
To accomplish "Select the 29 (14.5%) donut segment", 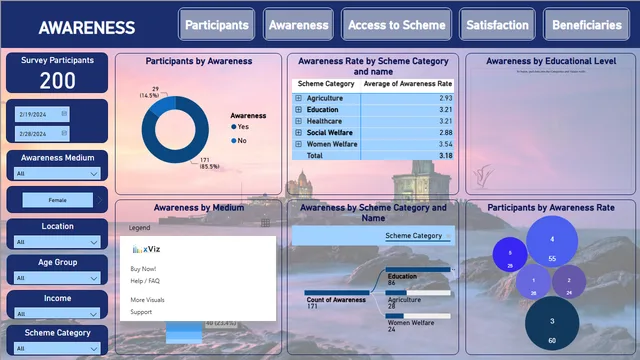I will click(x=164, y=105).
